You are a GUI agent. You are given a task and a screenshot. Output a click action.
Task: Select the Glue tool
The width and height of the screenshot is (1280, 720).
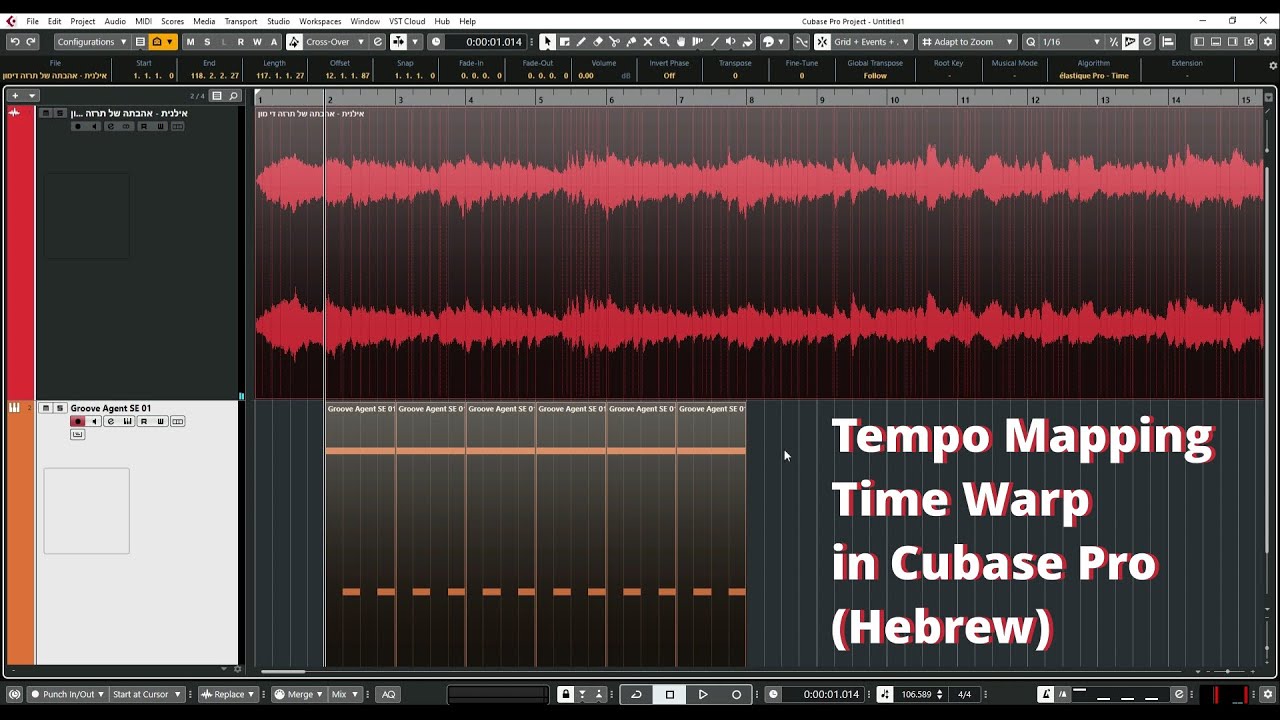click(x=631, y=42)
